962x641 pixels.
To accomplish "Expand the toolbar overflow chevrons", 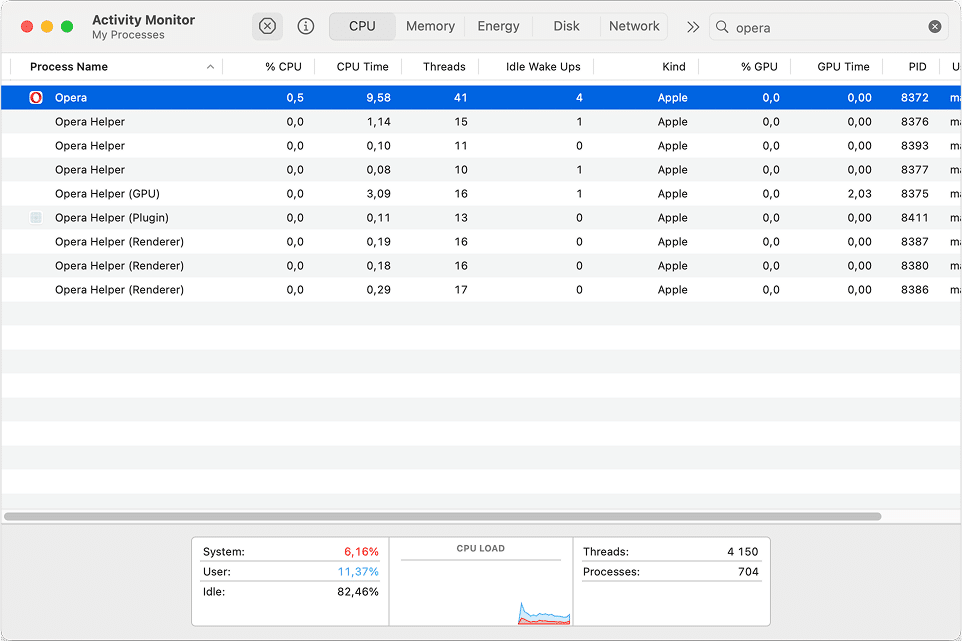I will click(693, 27).
